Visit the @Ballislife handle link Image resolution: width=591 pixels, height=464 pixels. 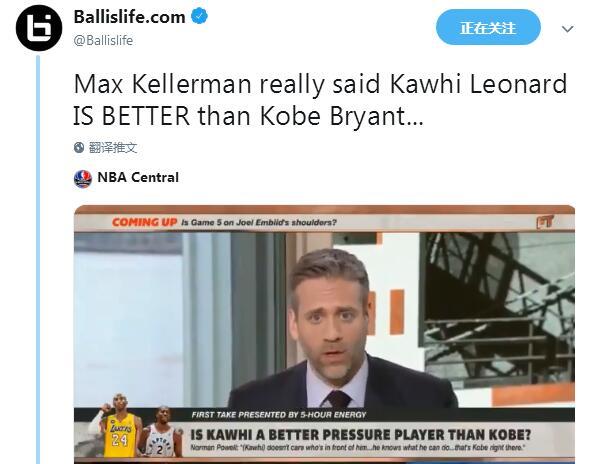(x=103, y=40)
